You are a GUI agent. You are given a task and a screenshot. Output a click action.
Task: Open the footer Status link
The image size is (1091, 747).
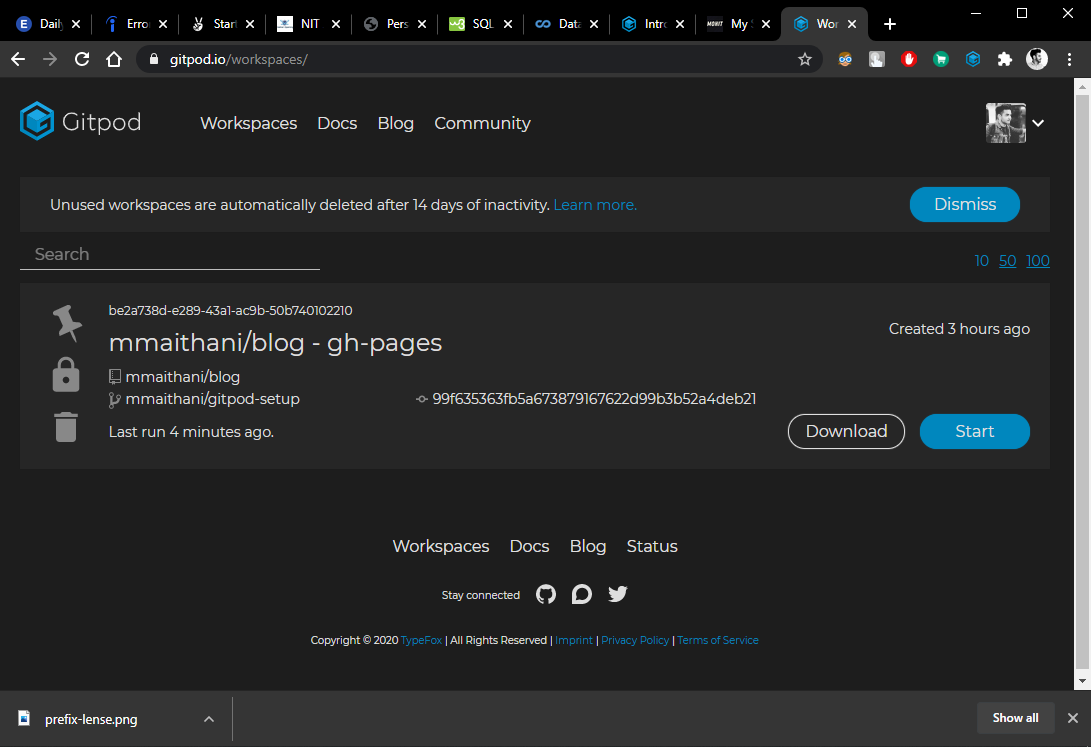652,546
